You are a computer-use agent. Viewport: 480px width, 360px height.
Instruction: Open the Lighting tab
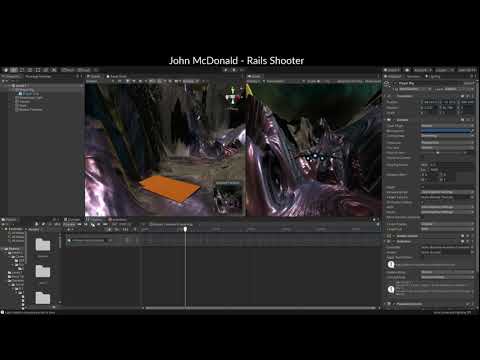pyautogui.click(x=433, y=76)
